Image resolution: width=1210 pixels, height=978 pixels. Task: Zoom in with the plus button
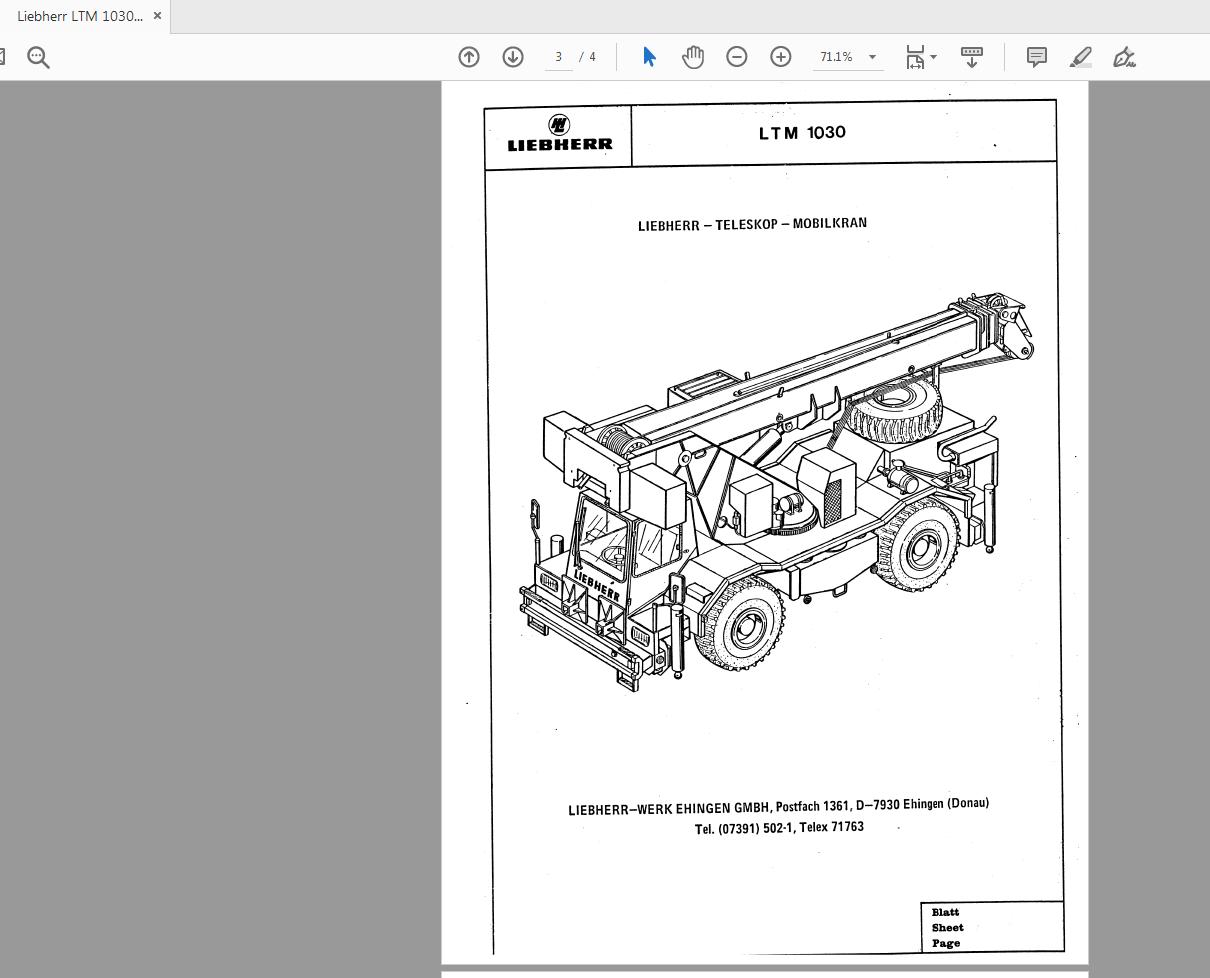click(781, 57)
